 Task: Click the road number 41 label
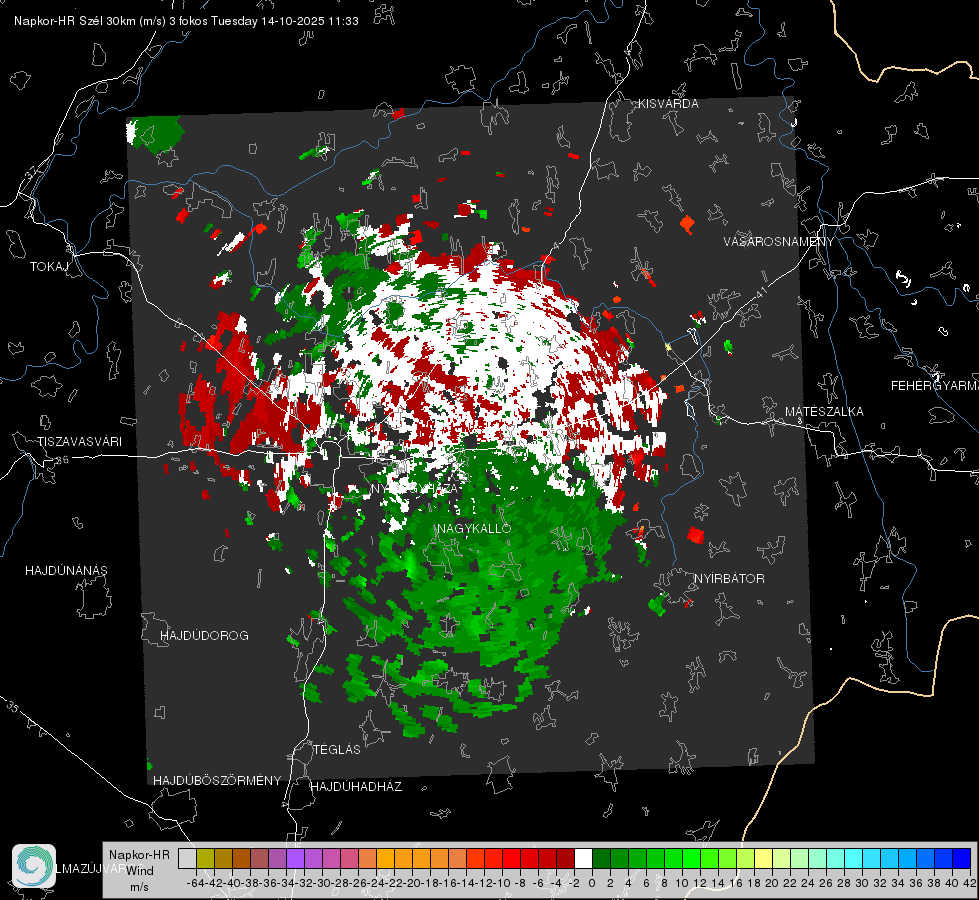(760, 292)
